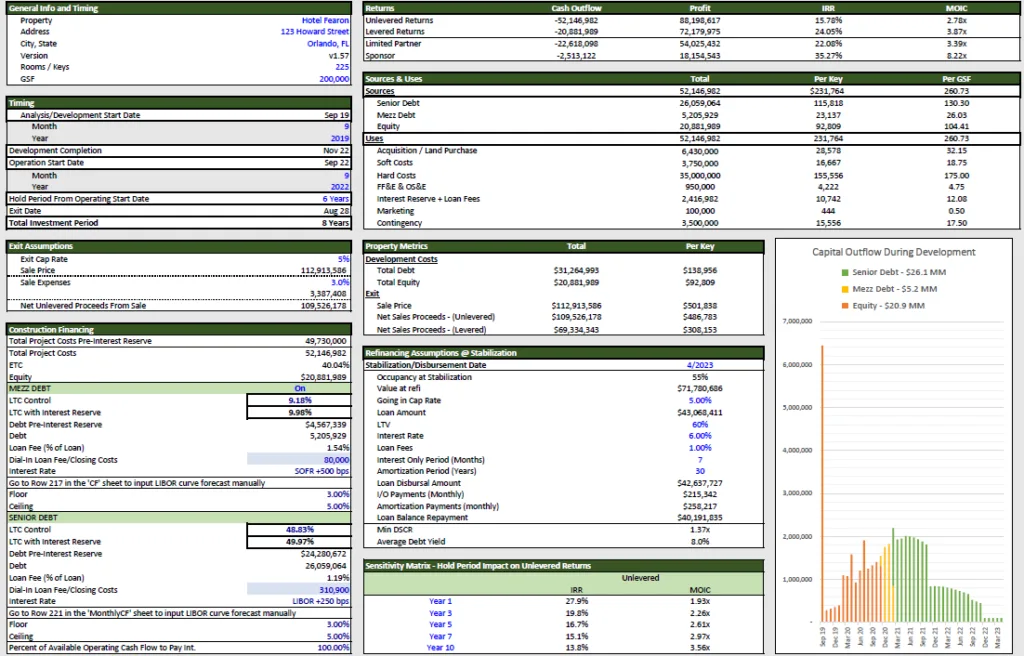This screenshot has width=1024, height=656.
Task: Click the Rooms / Keys value 225
Action: pyautogui.click(x=342, y=67)
